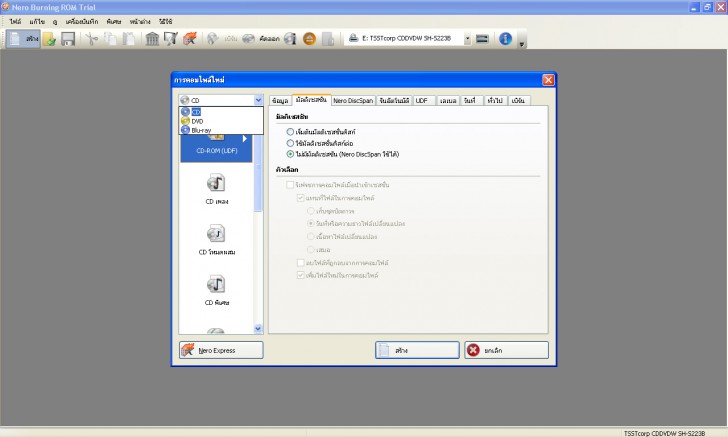Switch to the Info (ข้อมูล) tab
This screenshot has width=728, height=437.
point(280,100)
